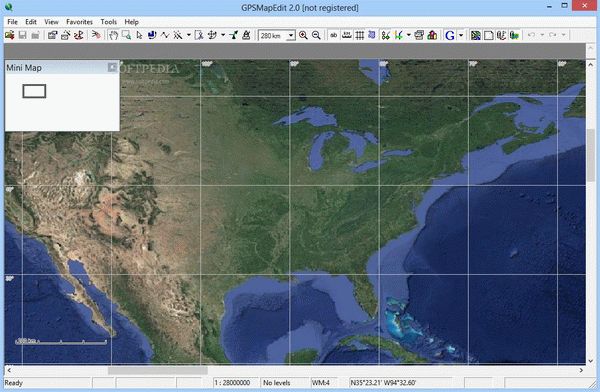Toggle the grid lines display icon
Screen dimensions: 600x392
coord(360,36)
